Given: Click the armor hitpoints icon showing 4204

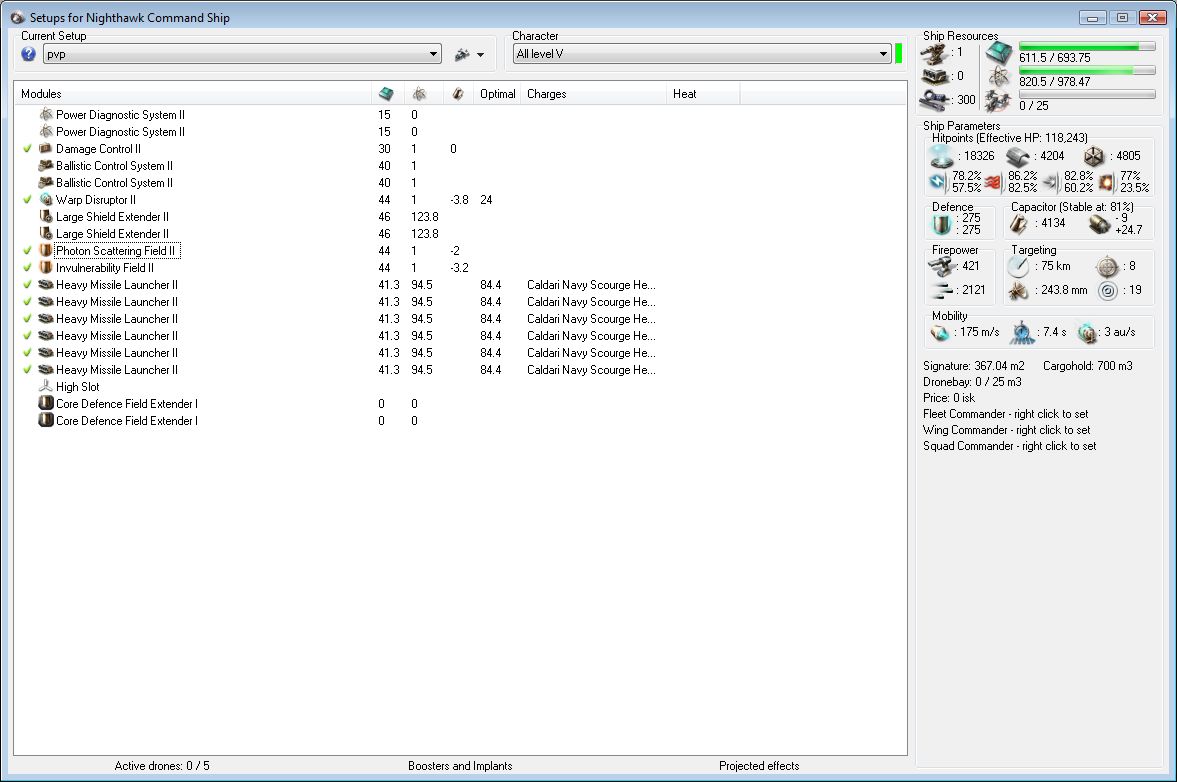Looking at the screenshot, I should [x=1018, y=157].
